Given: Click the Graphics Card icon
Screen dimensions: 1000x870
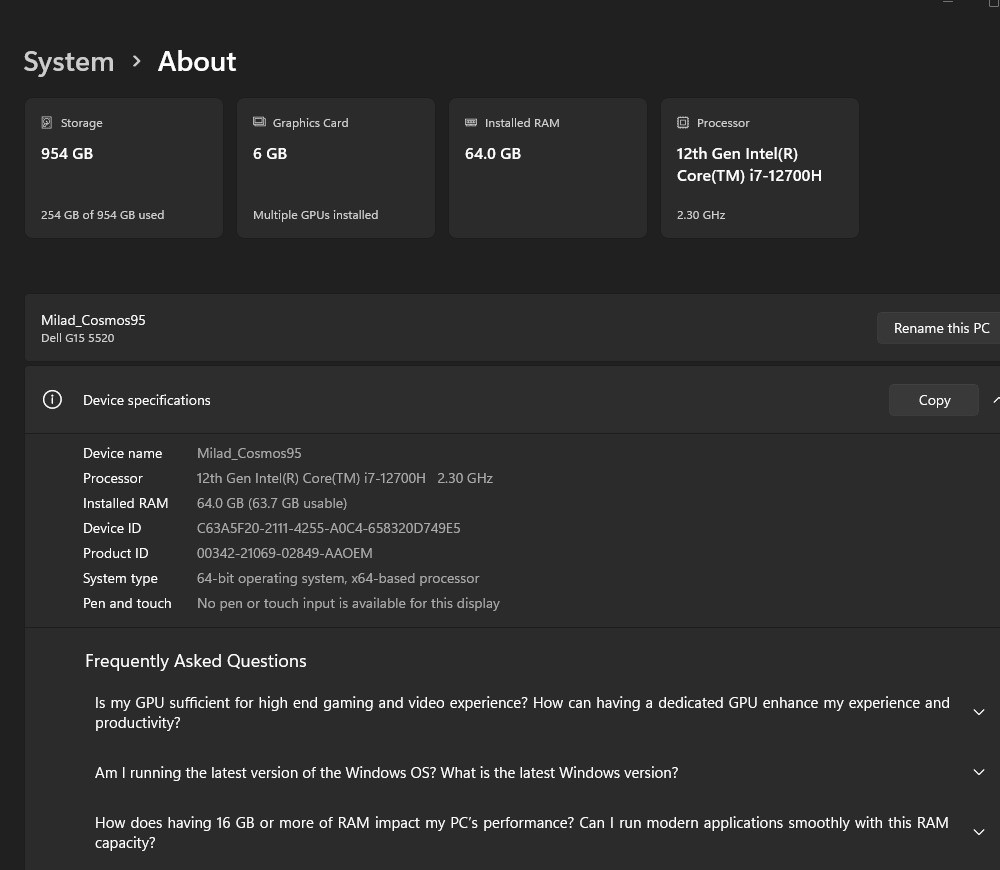Looking at the screenshot, I should 259,123.
